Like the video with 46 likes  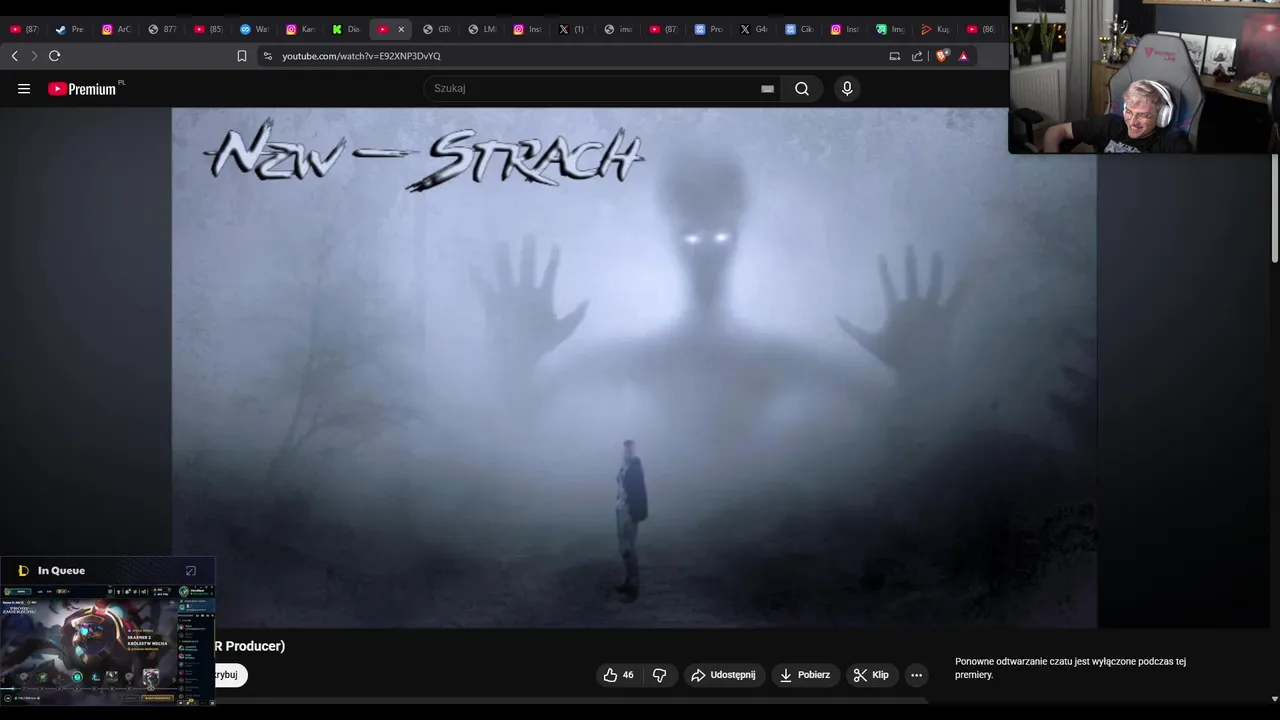coord(619,675)
